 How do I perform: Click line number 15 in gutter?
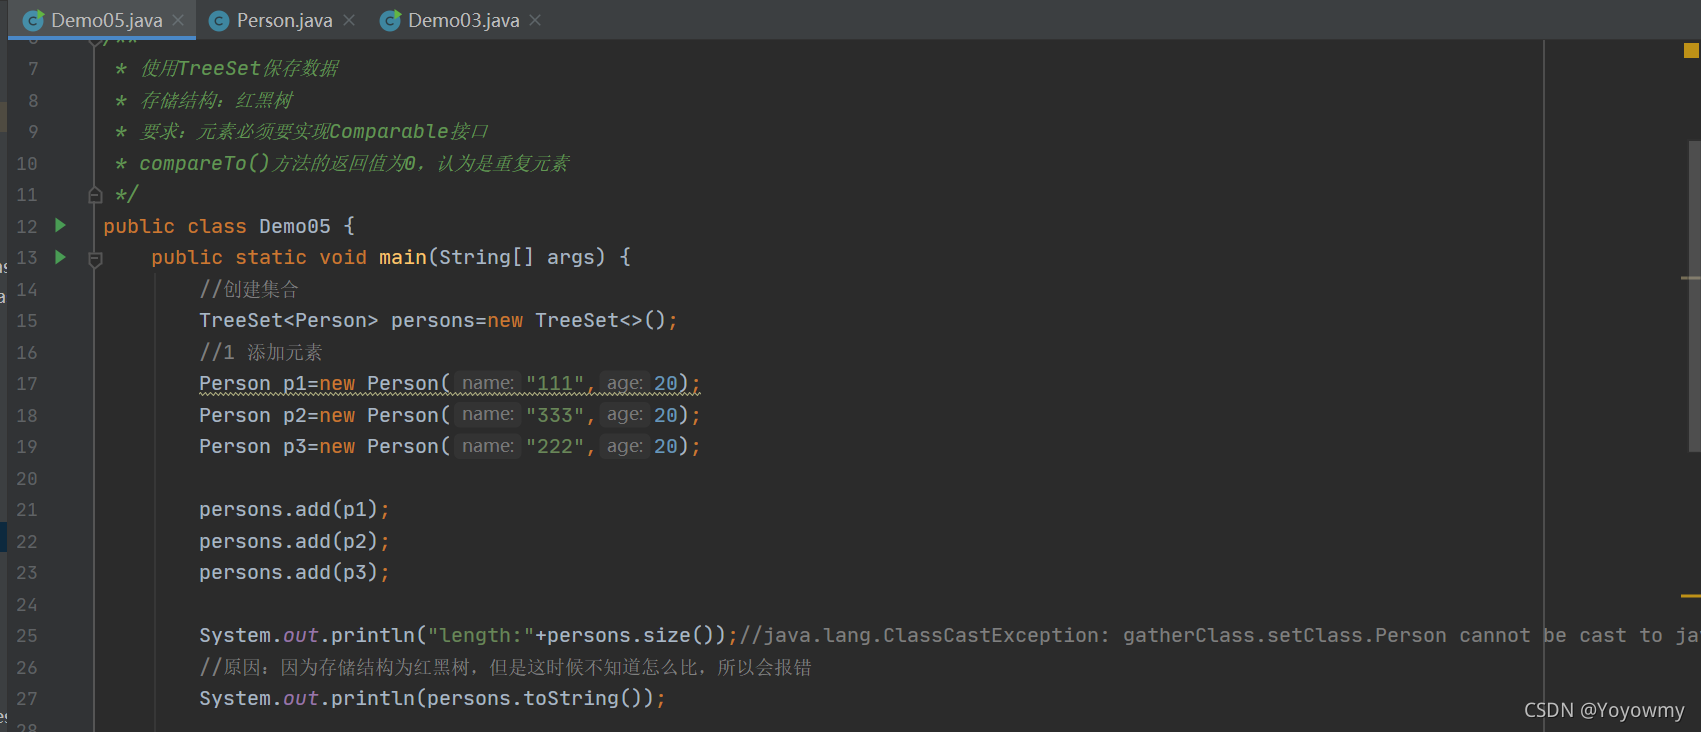coord(27,321)
